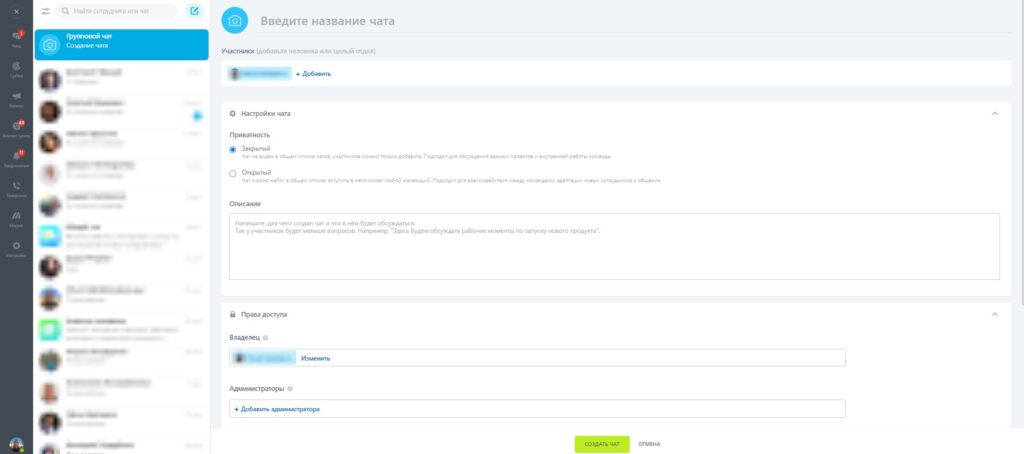The image size is (1024, 454).
Task: Open the Контакт-центр icon with badge 44
Action: (x=16, y=128)
